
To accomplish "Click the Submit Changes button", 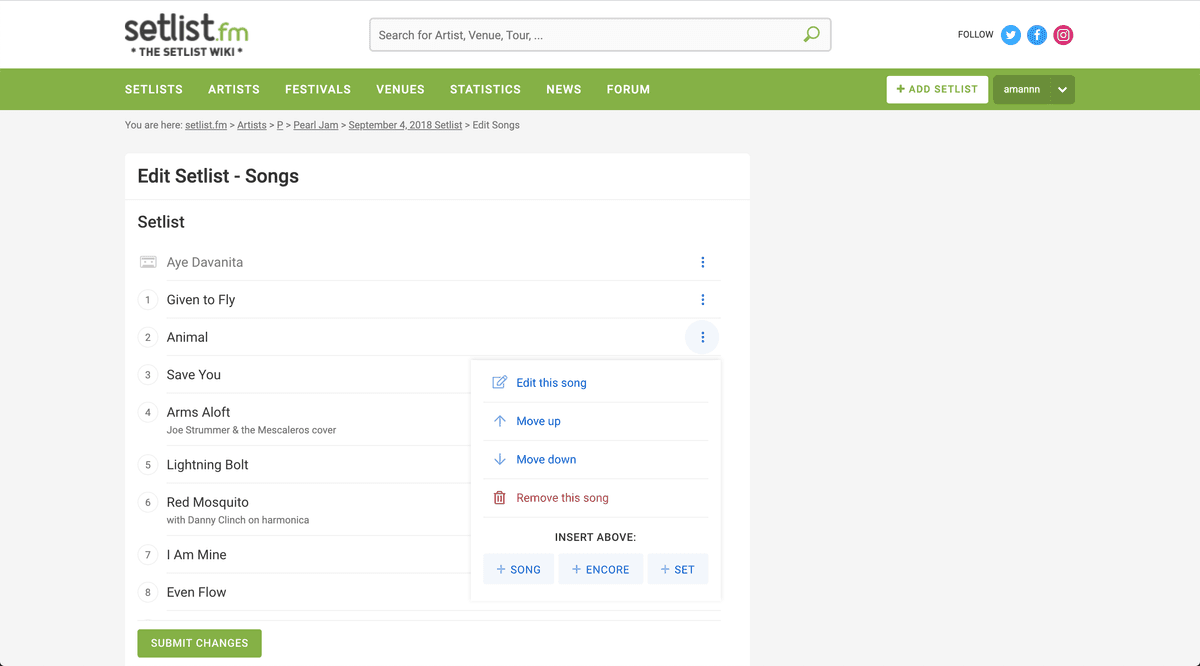I will coord(199,643).
